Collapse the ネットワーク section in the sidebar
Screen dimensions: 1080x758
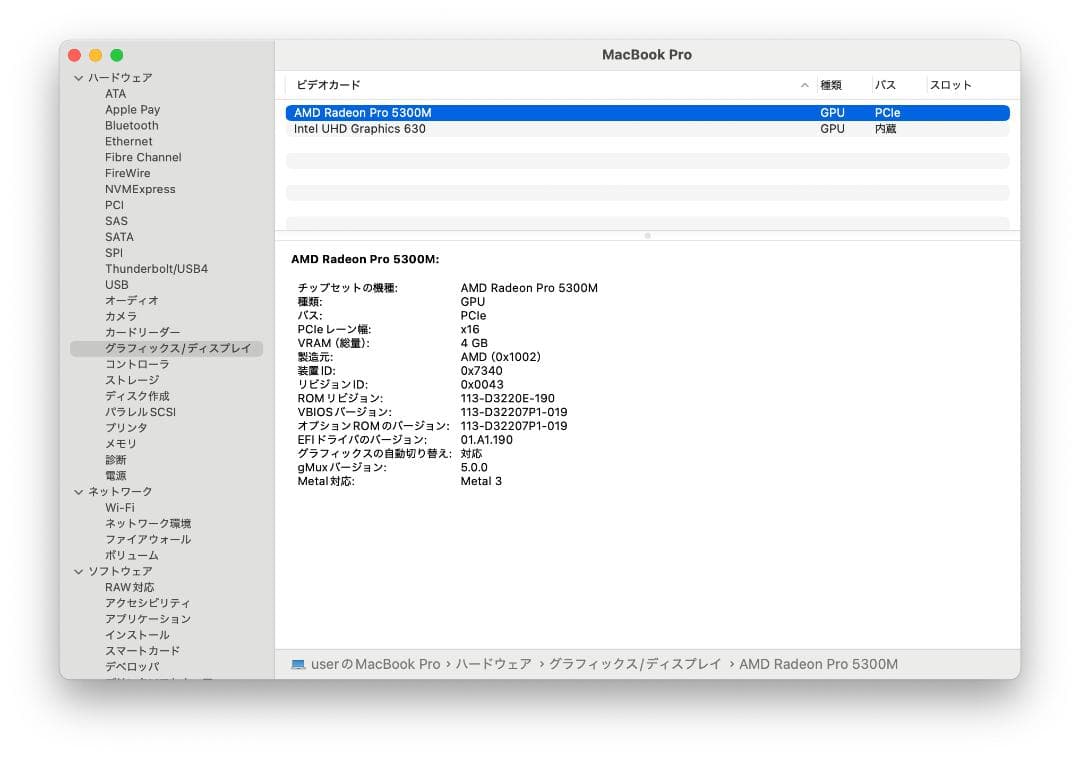[x=78, y=491]
